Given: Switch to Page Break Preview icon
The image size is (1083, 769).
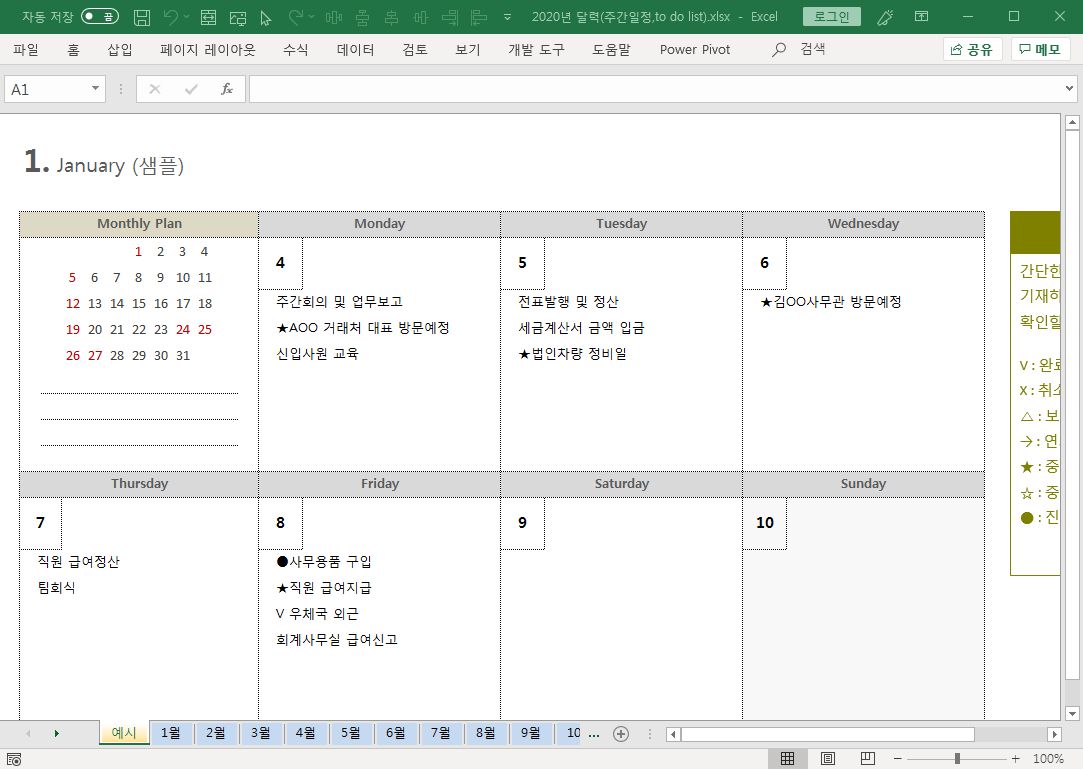Looking at the screenshot, I should point(868,759).
